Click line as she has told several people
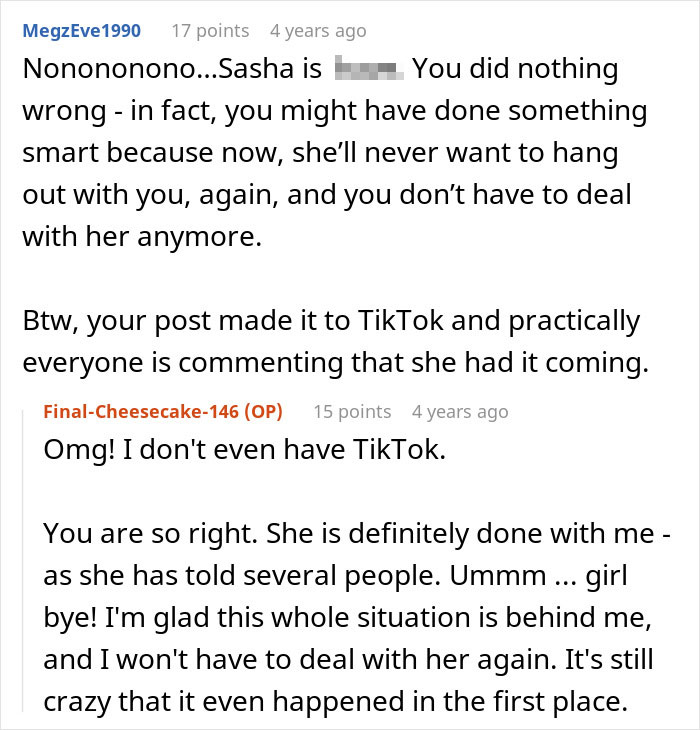 point(335,576)
